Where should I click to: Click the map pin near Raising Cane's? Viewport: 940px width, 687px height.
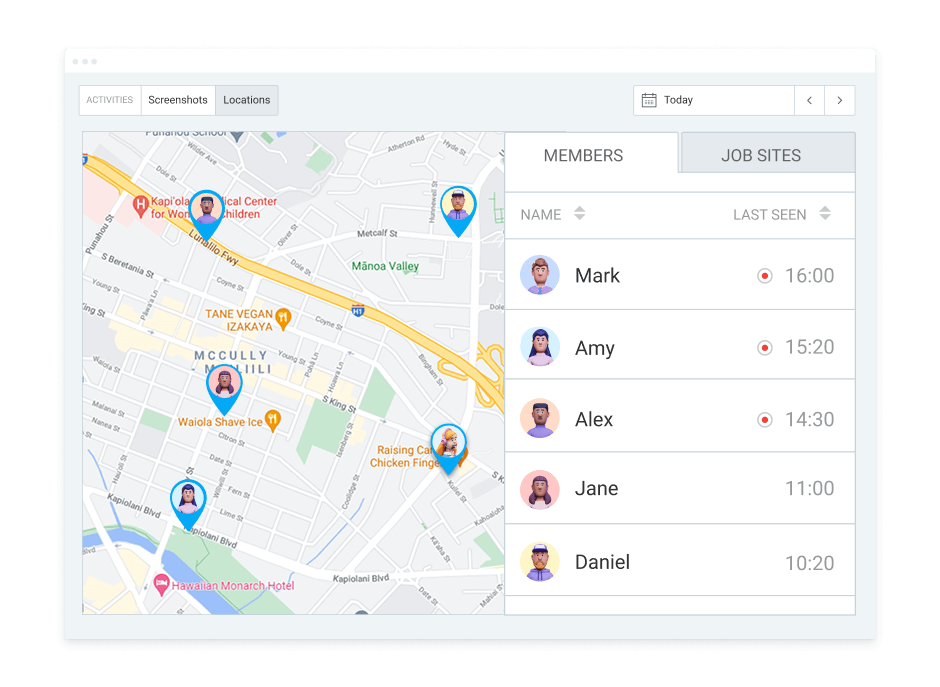pos(448,446)
